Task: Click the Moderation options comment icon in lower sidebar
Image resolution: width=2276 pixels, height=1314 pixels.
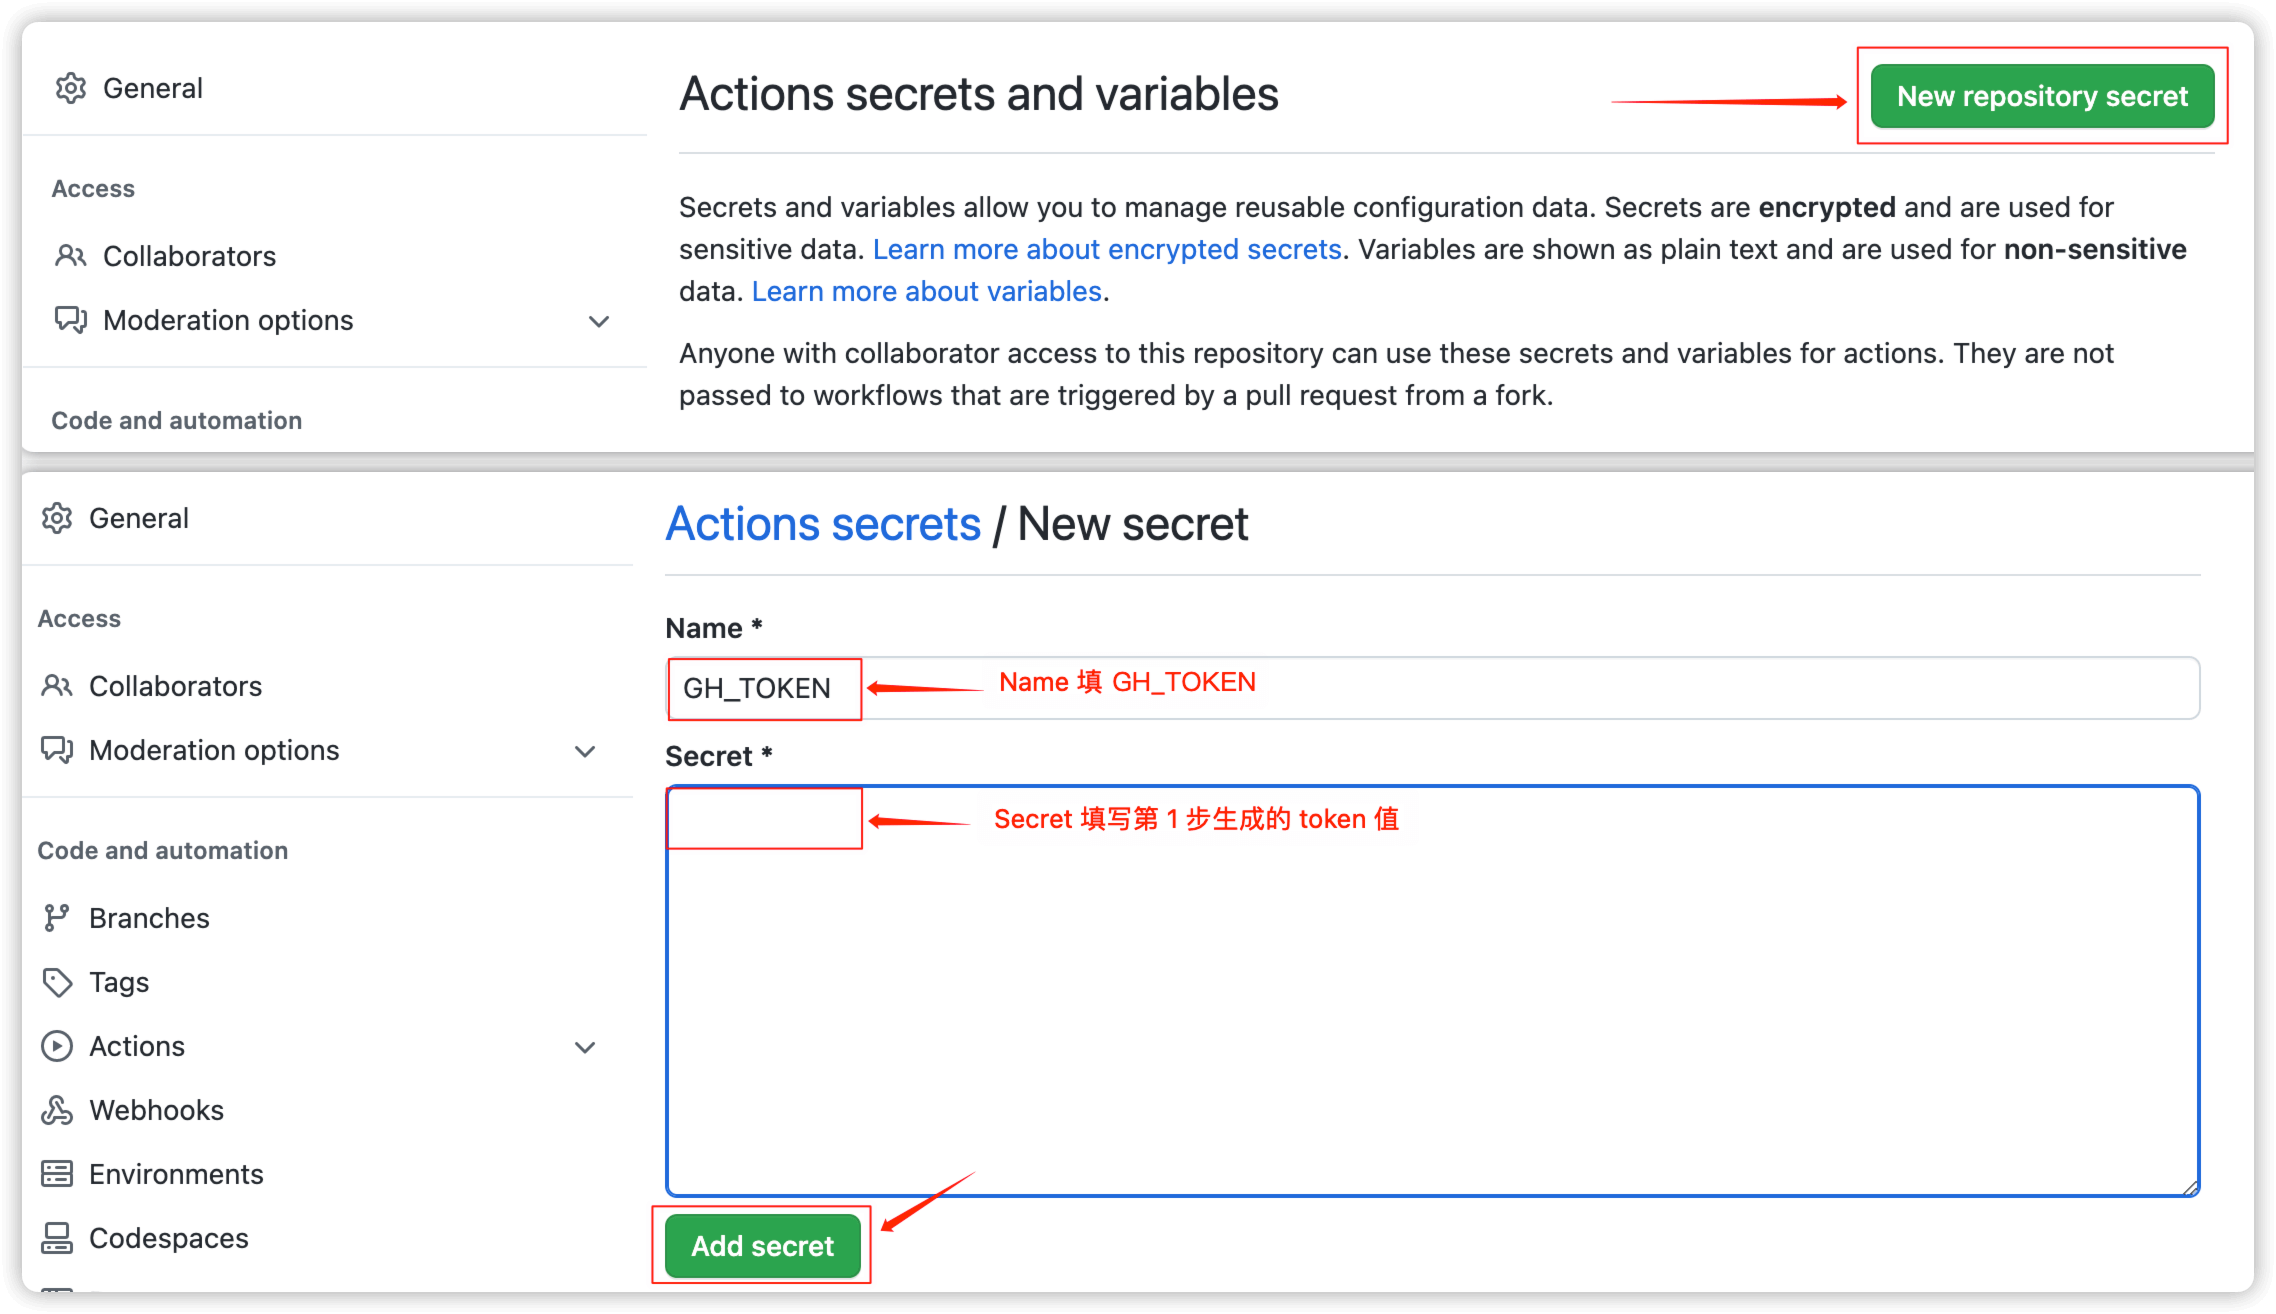Action: coord(57,750)
